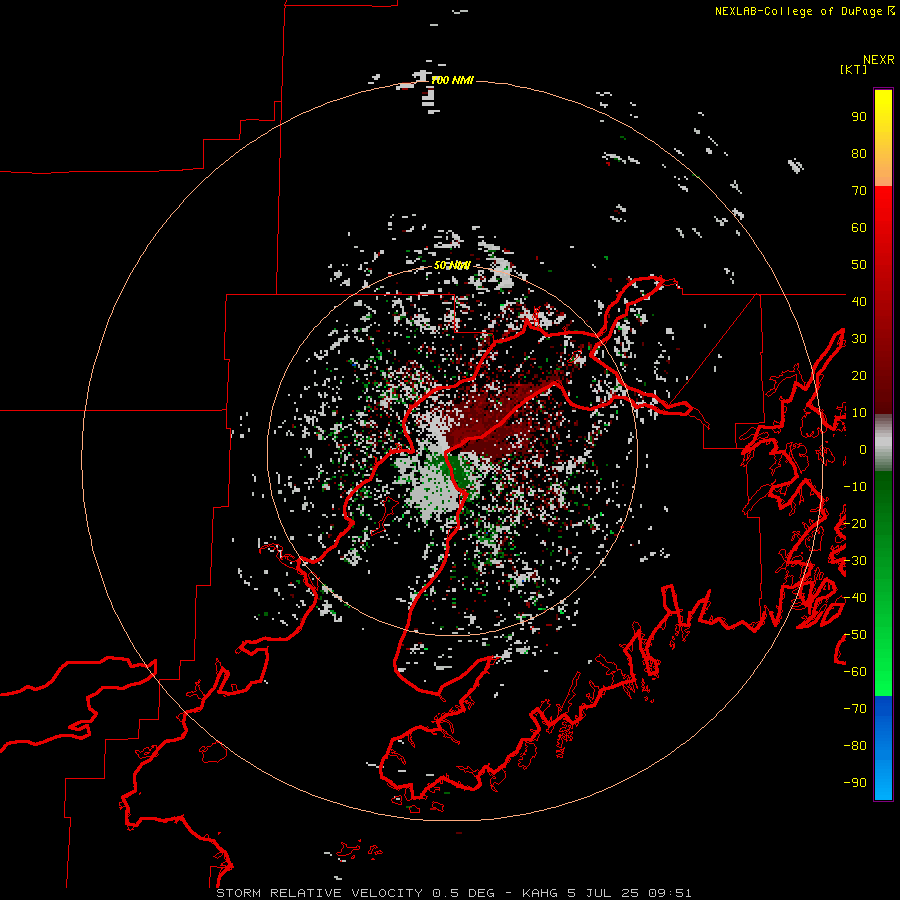Image resolution: width=900 pixels, height=900 pixels.
Task: Click the -50 value on the velocity scale
Action: [855, 635]
